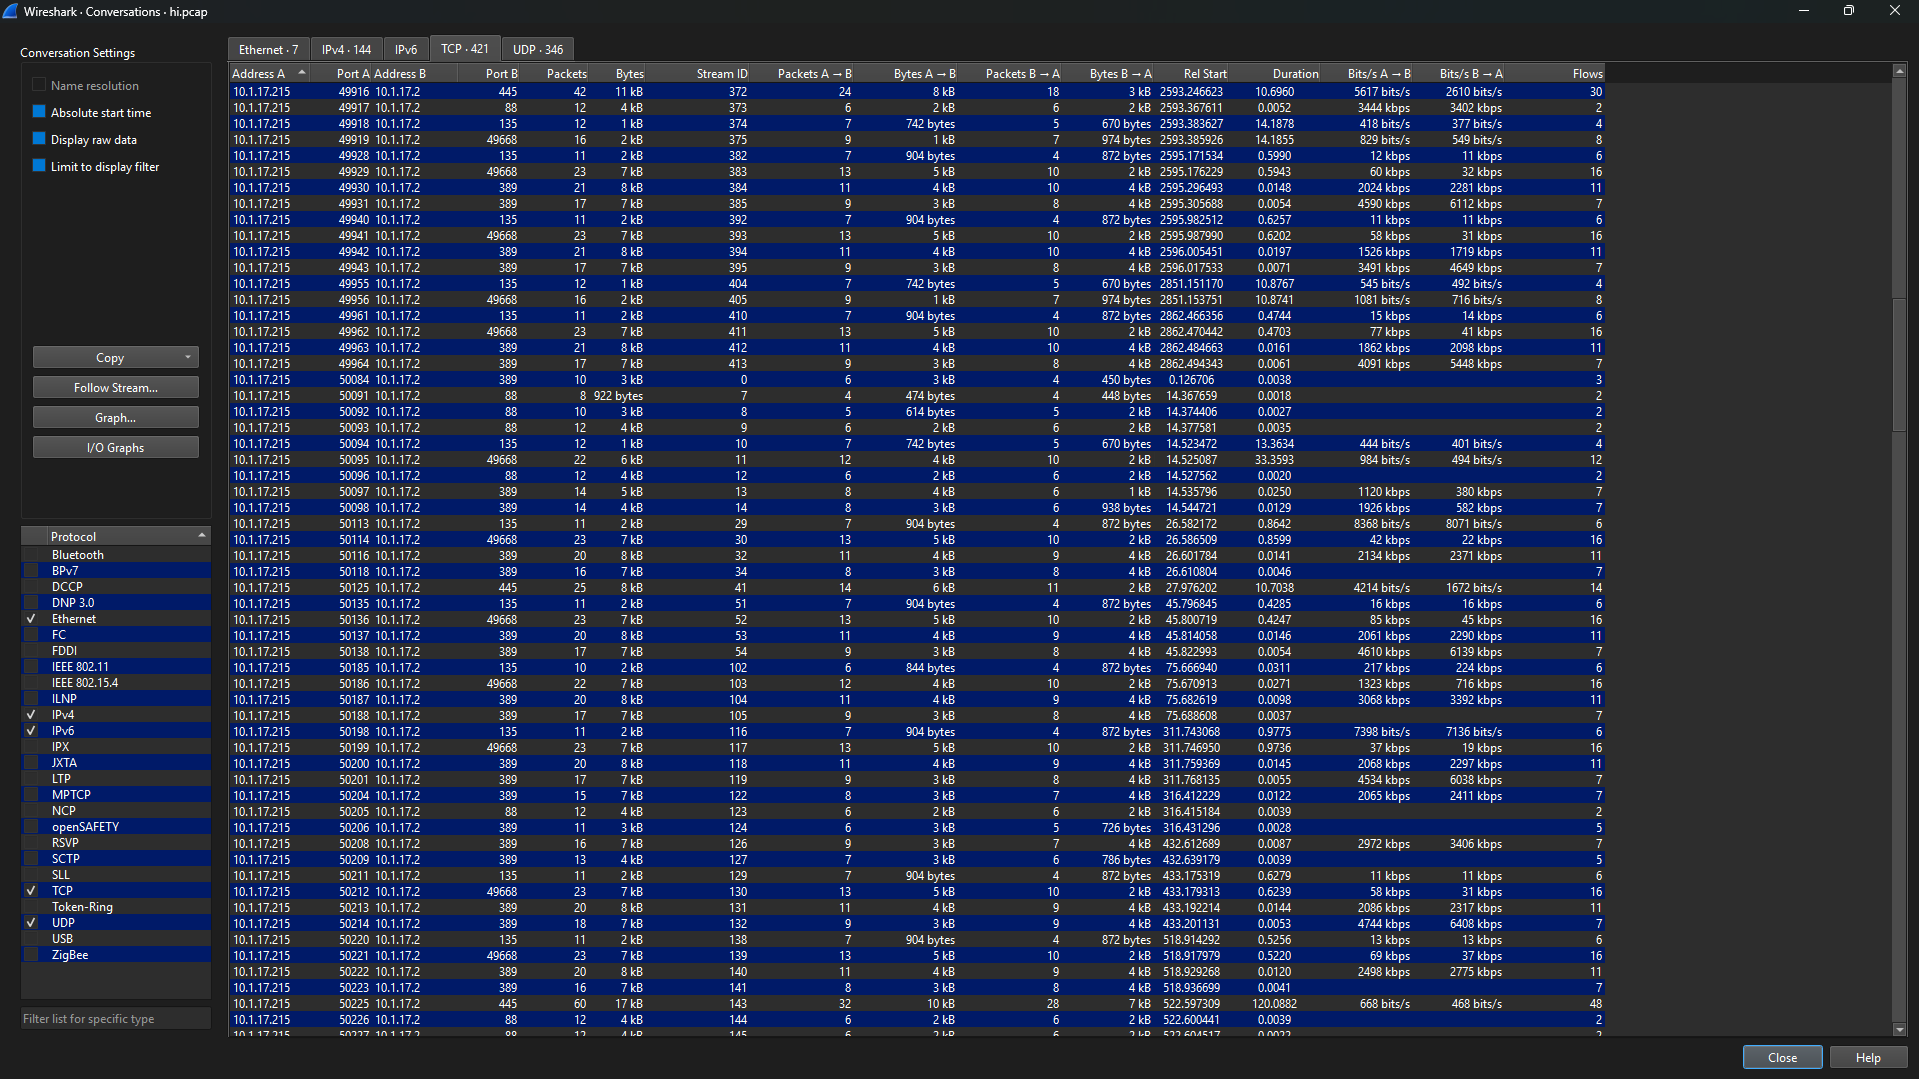Switch to the UDP · 346 tab
The height and width of the screenshot is (1079, 1919).
click(538, 49)
